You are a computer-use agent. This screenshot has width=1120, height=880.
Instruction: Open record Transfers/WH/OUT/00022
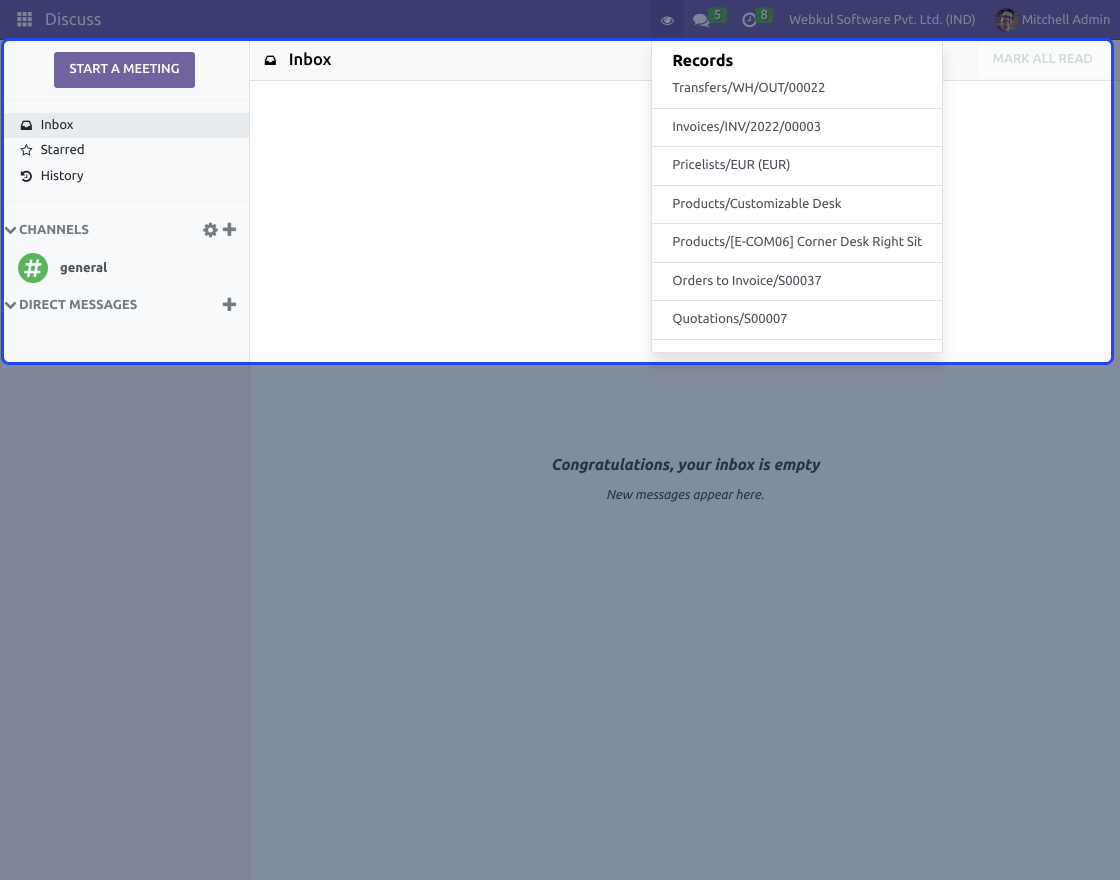pos(796,88)
